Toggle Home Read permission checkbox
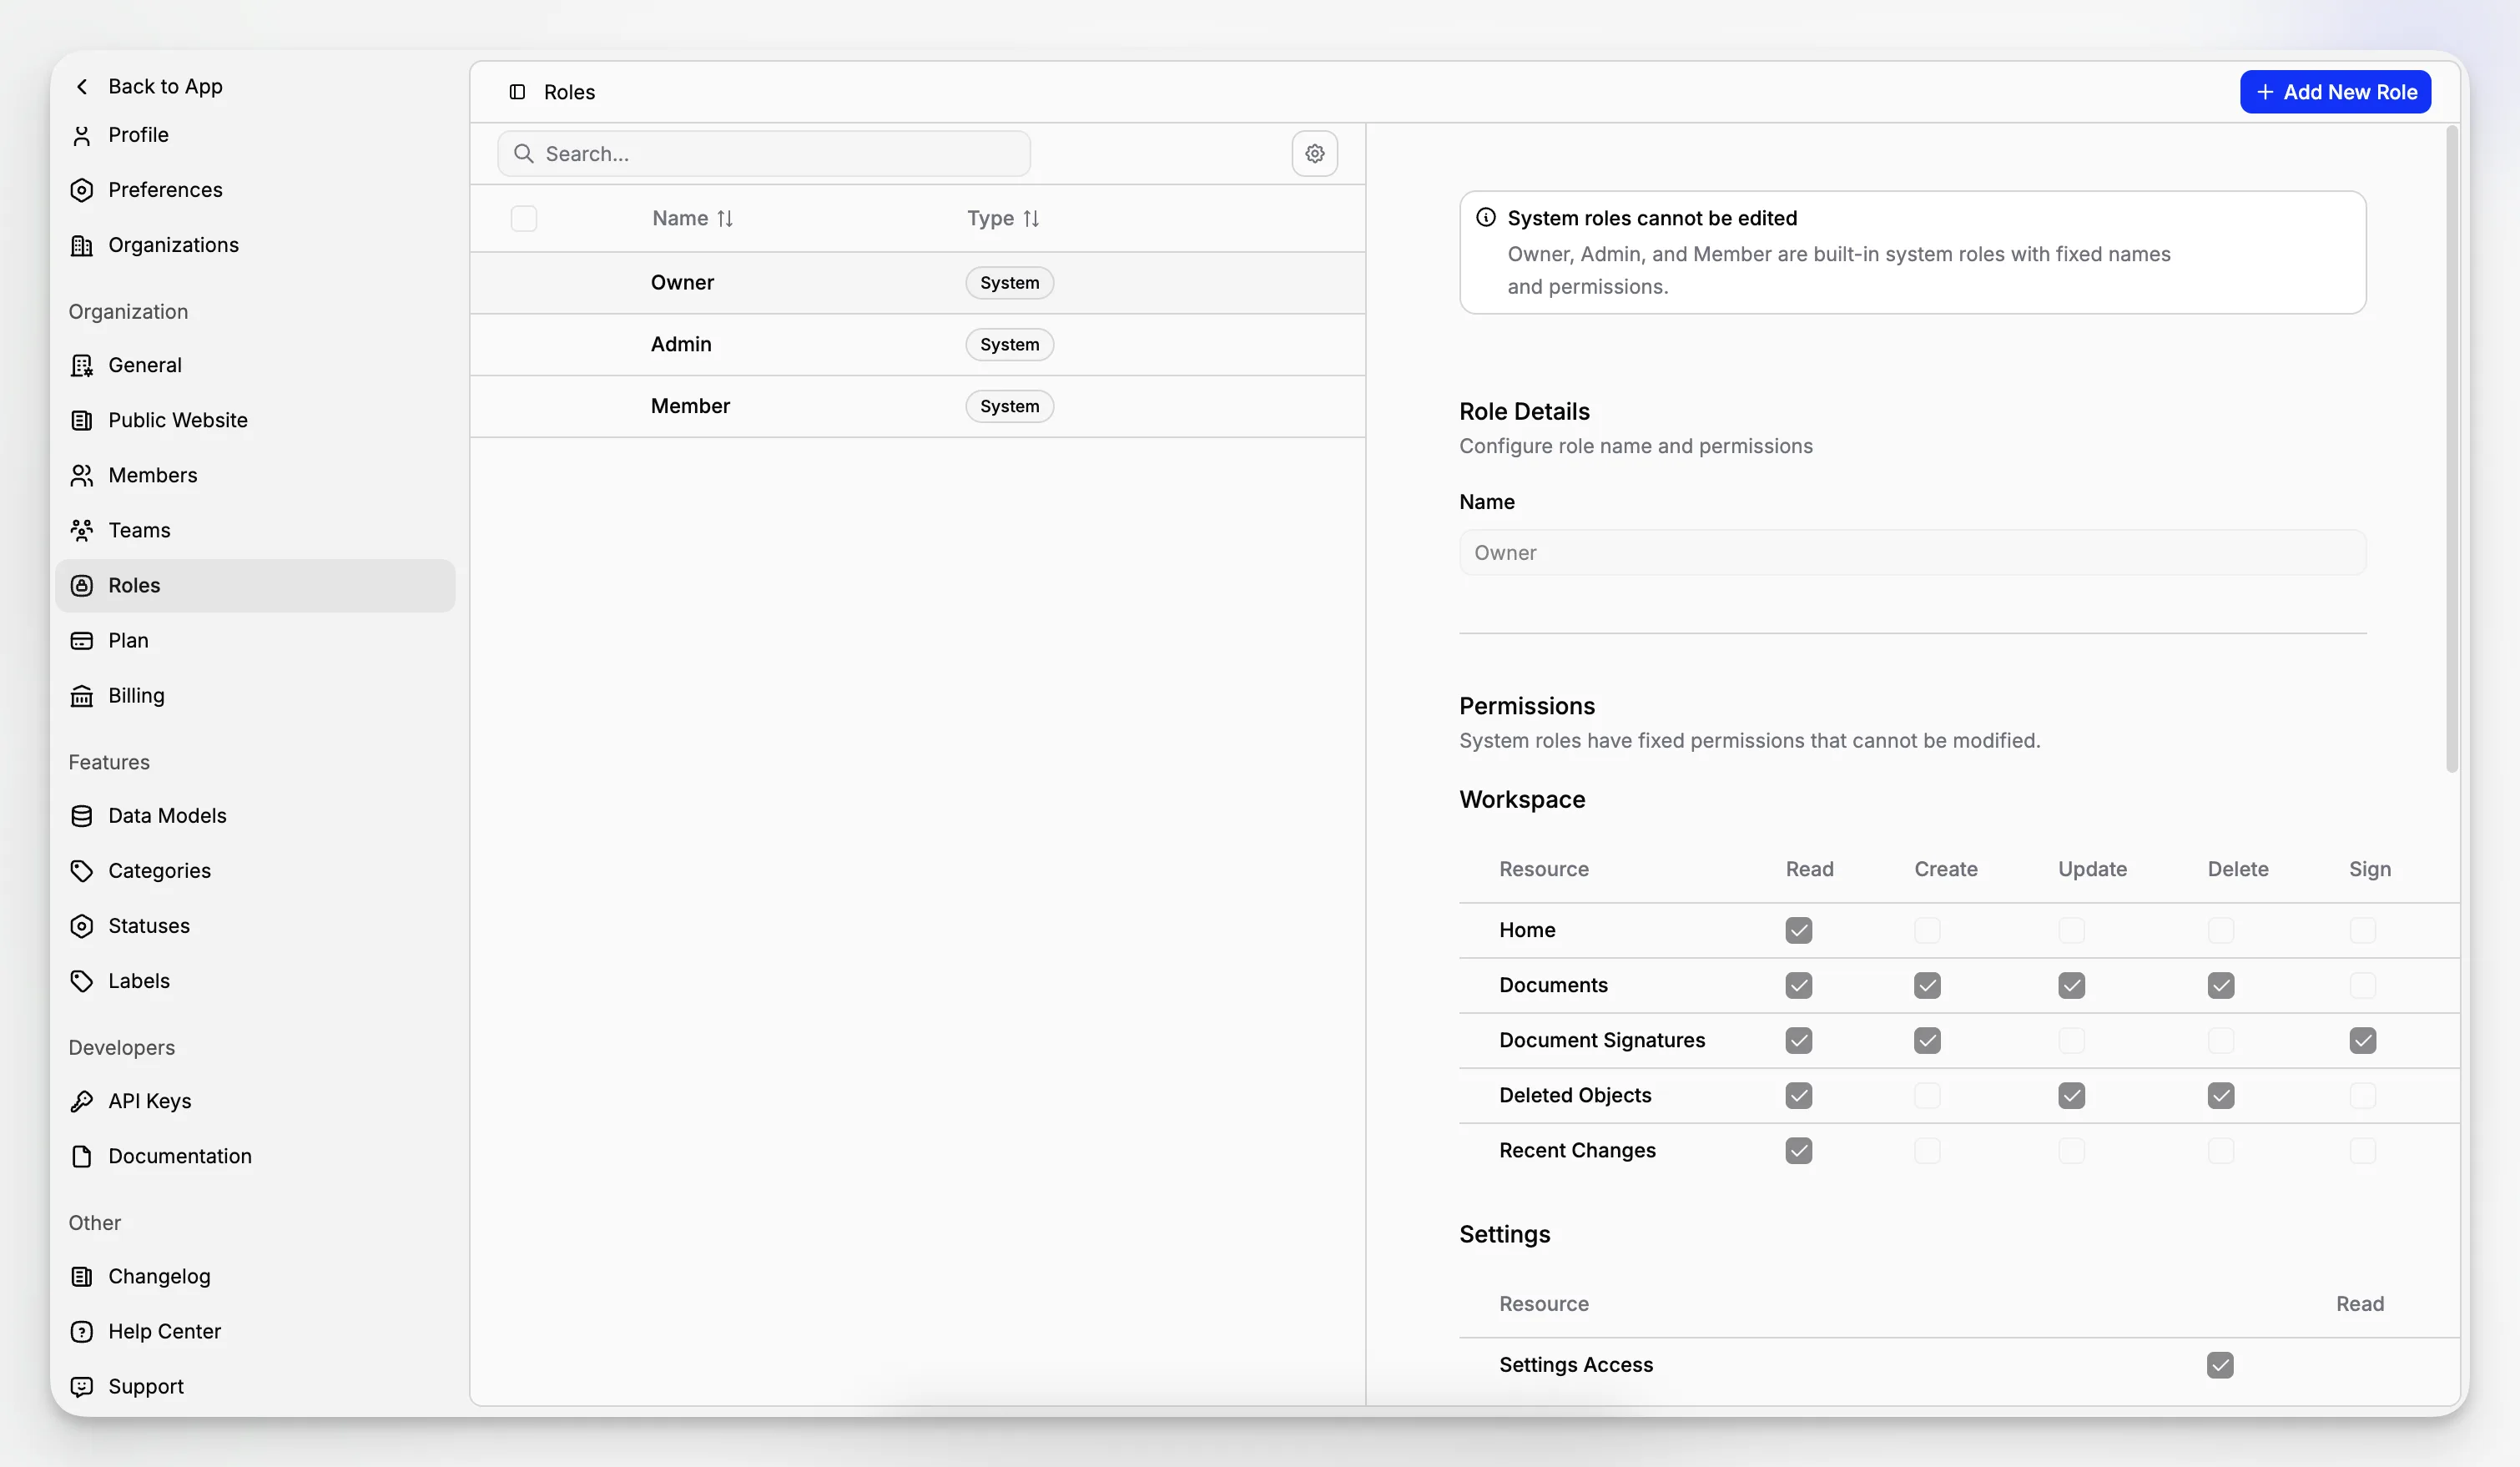2520x1467 pixels. coord(1799,930)
